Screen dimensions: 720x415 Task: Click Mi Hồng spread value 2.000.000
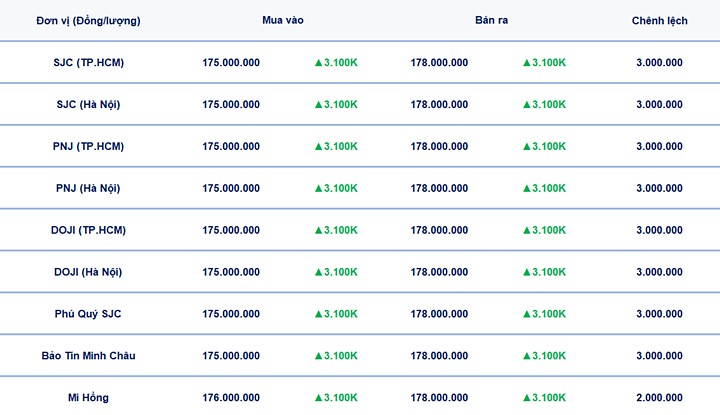(659, 398)
